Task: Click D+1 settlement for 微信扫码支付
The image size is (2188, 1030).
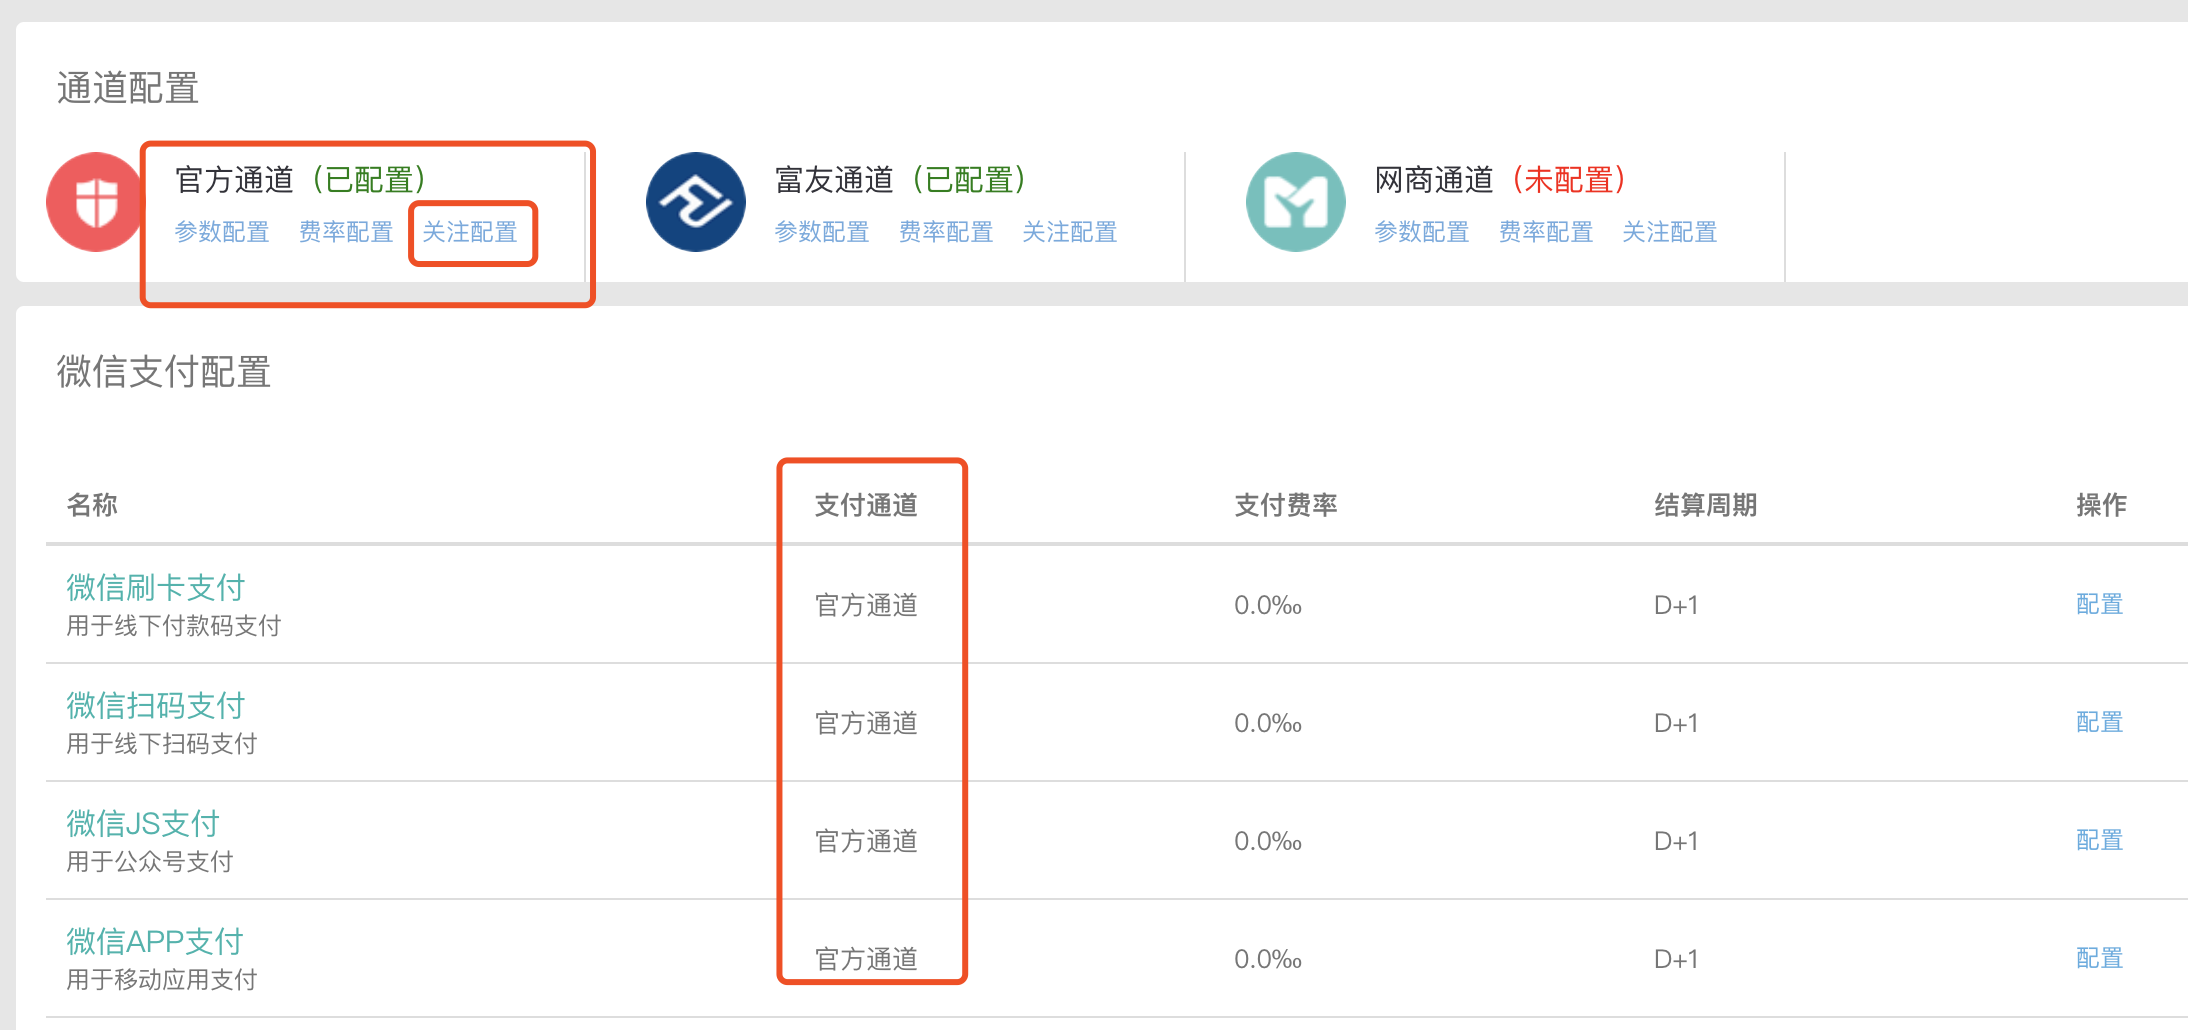Action: (1676, 723)
